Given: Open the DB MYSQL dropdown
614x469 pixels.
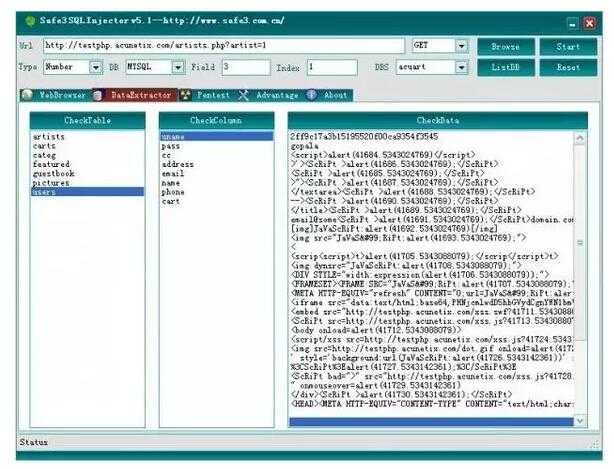Looking at the screenshot, I should tap(178, 68).
